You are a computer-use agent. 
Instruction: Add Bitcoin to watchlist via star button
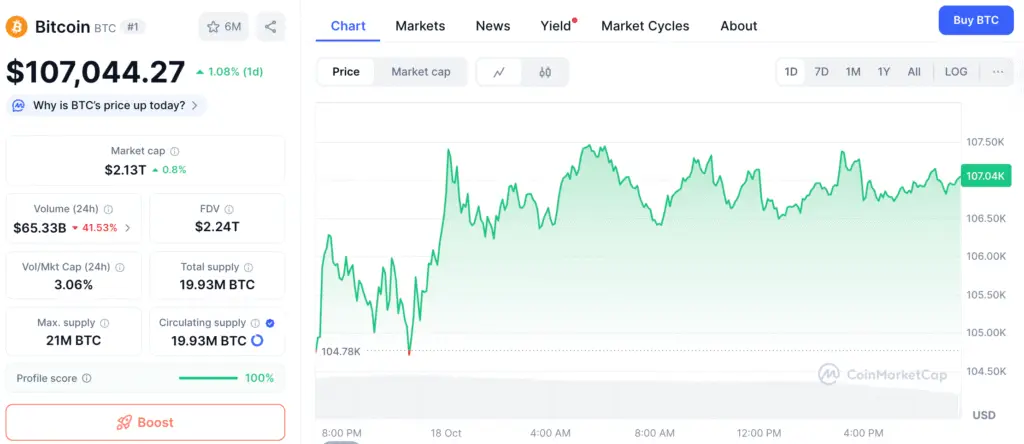(x=223, y=27)
